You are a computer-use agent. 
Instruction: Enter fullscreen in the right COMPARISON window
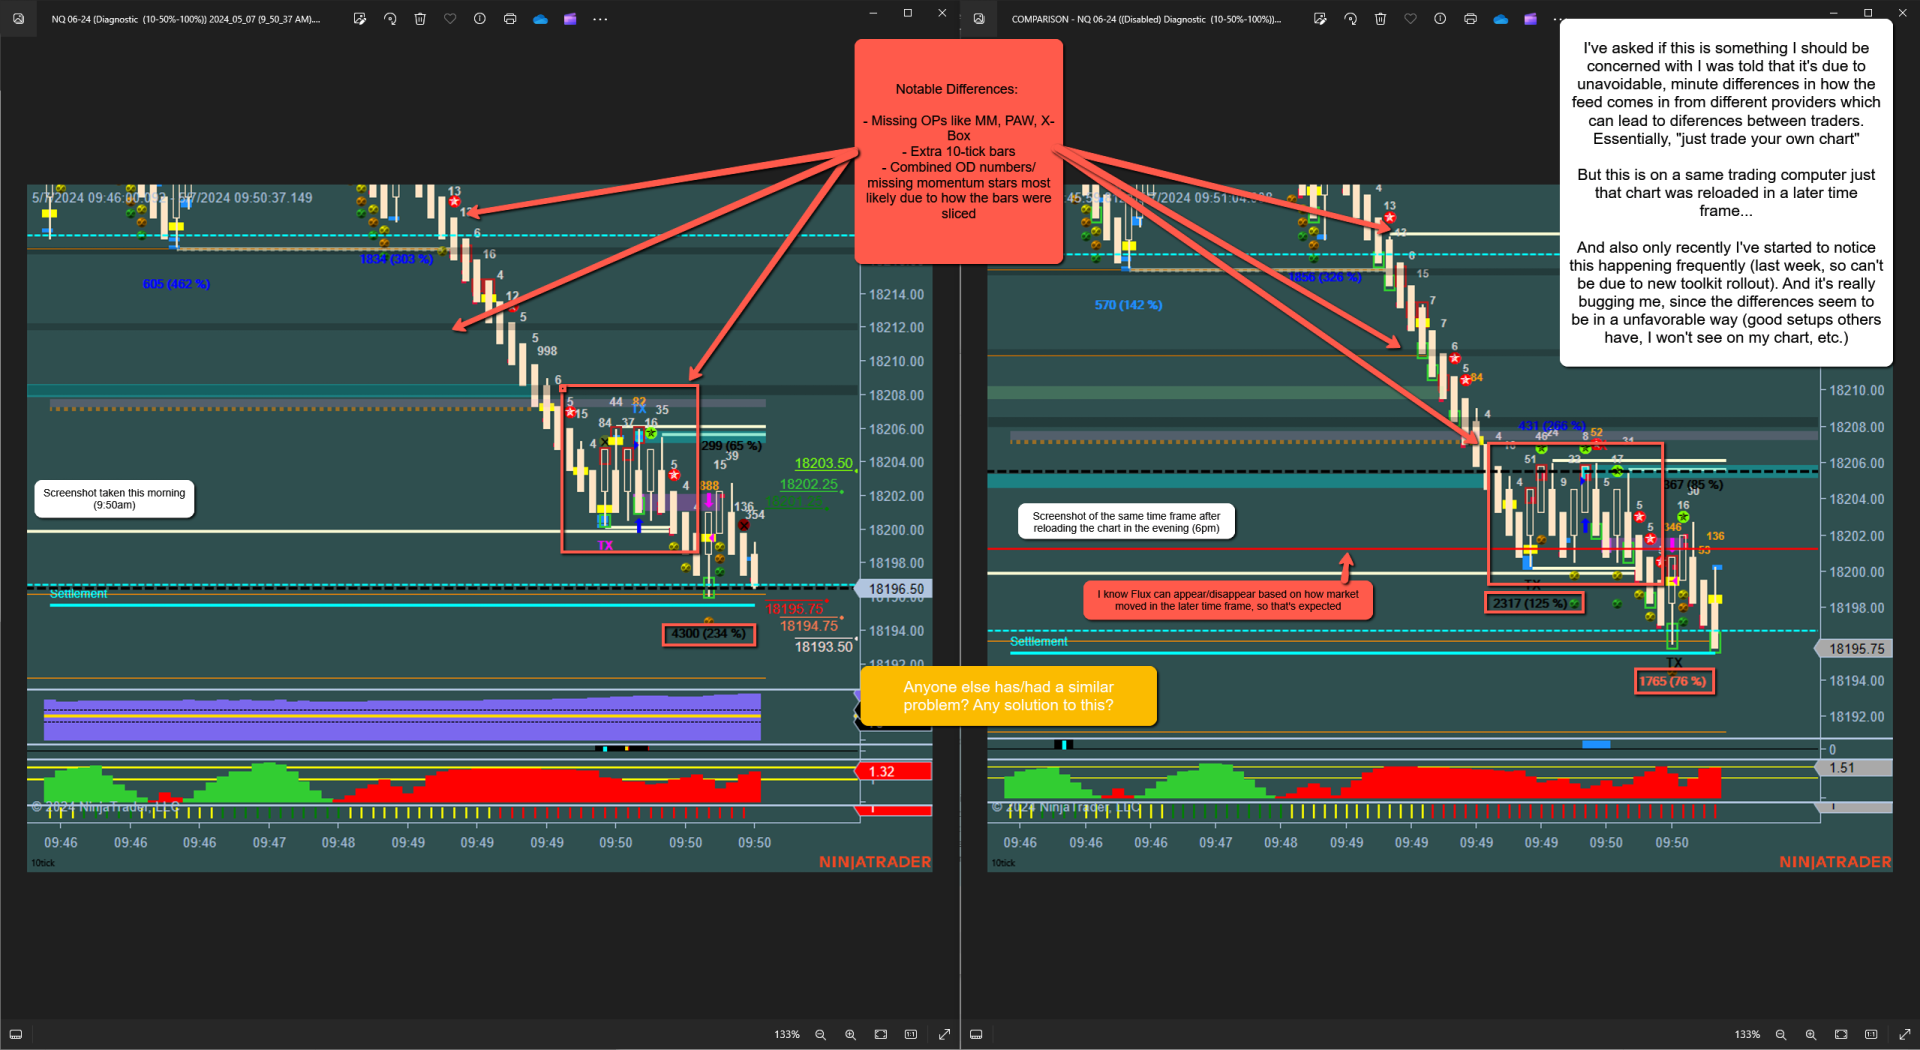1904,1034
